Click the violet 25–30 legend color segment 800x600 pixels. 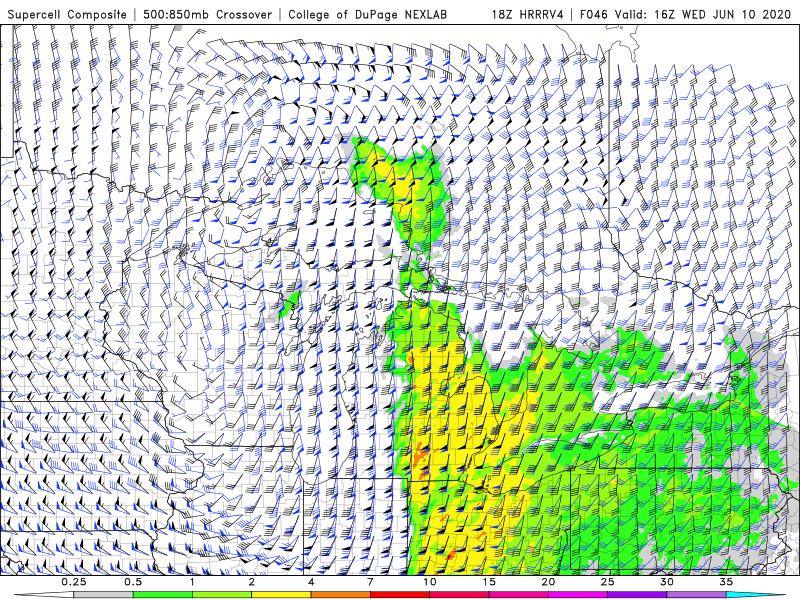[x=637, y=595]
